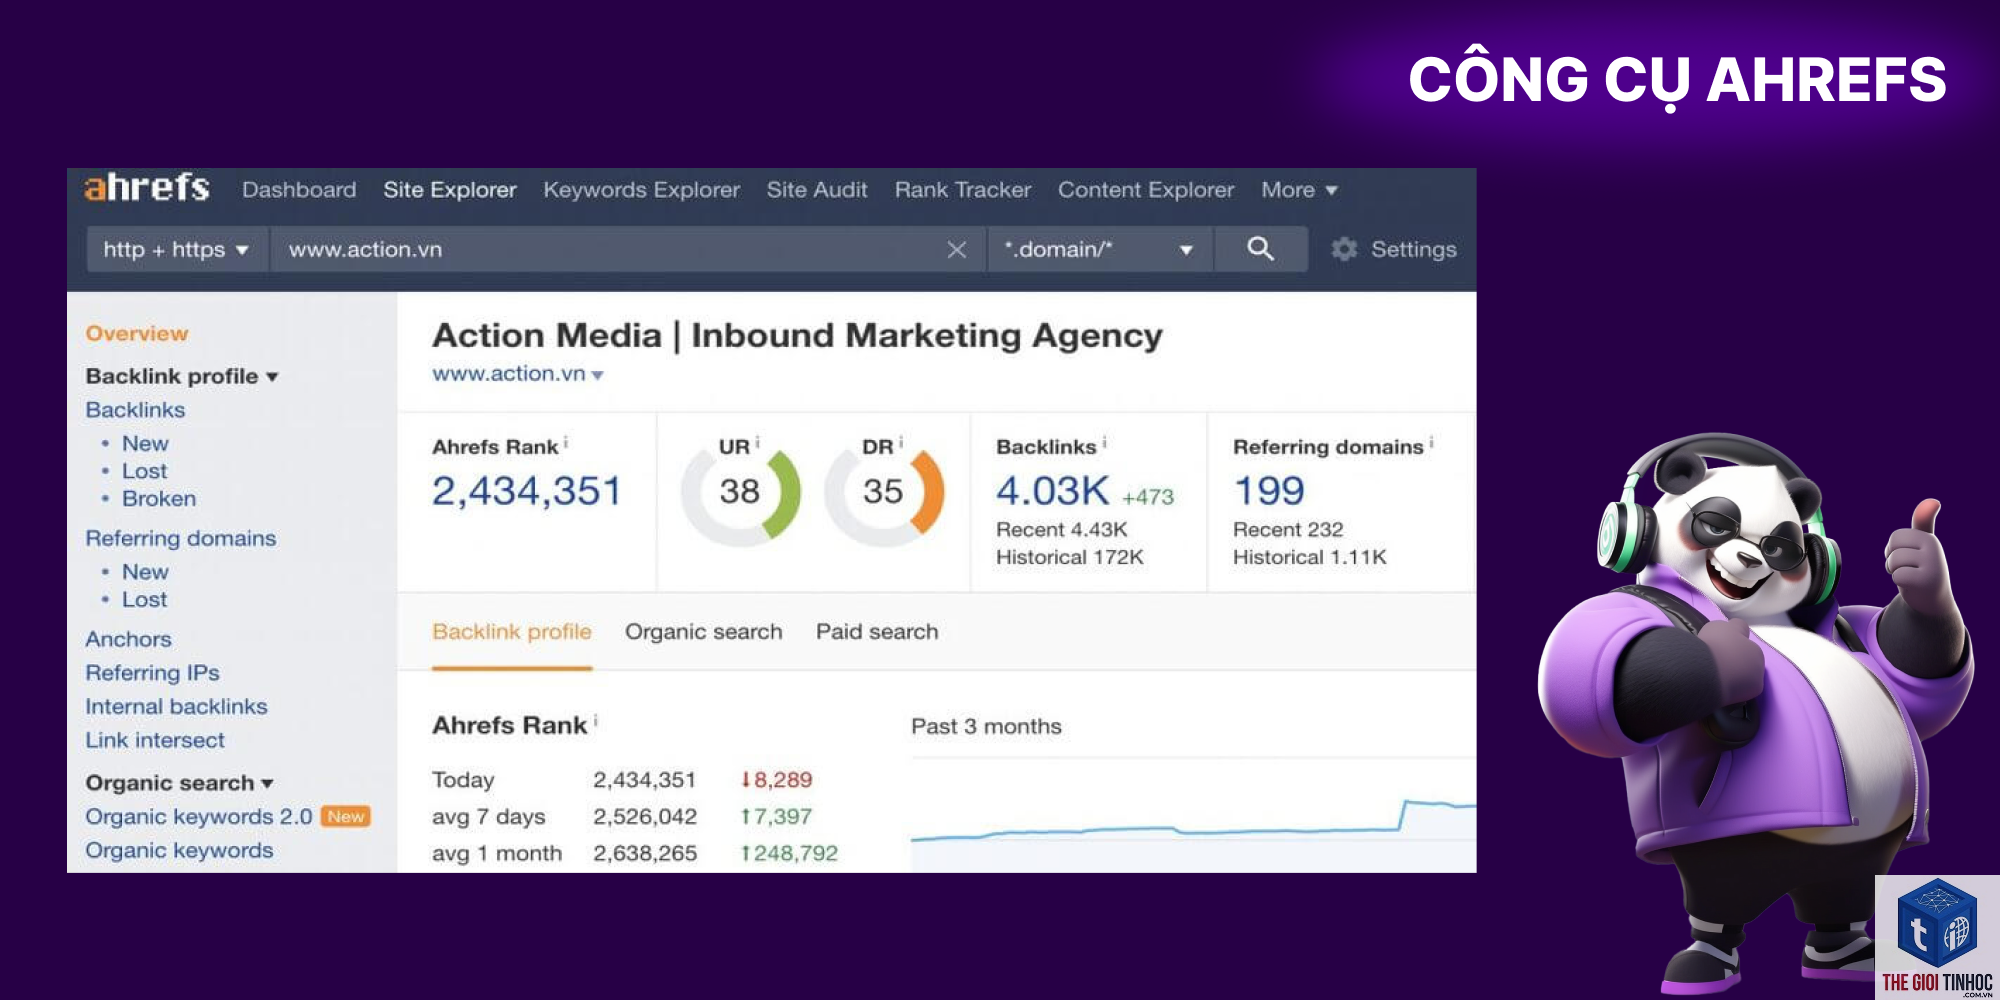
Task: Clear the URL field with the X icon
Action: 957,250
